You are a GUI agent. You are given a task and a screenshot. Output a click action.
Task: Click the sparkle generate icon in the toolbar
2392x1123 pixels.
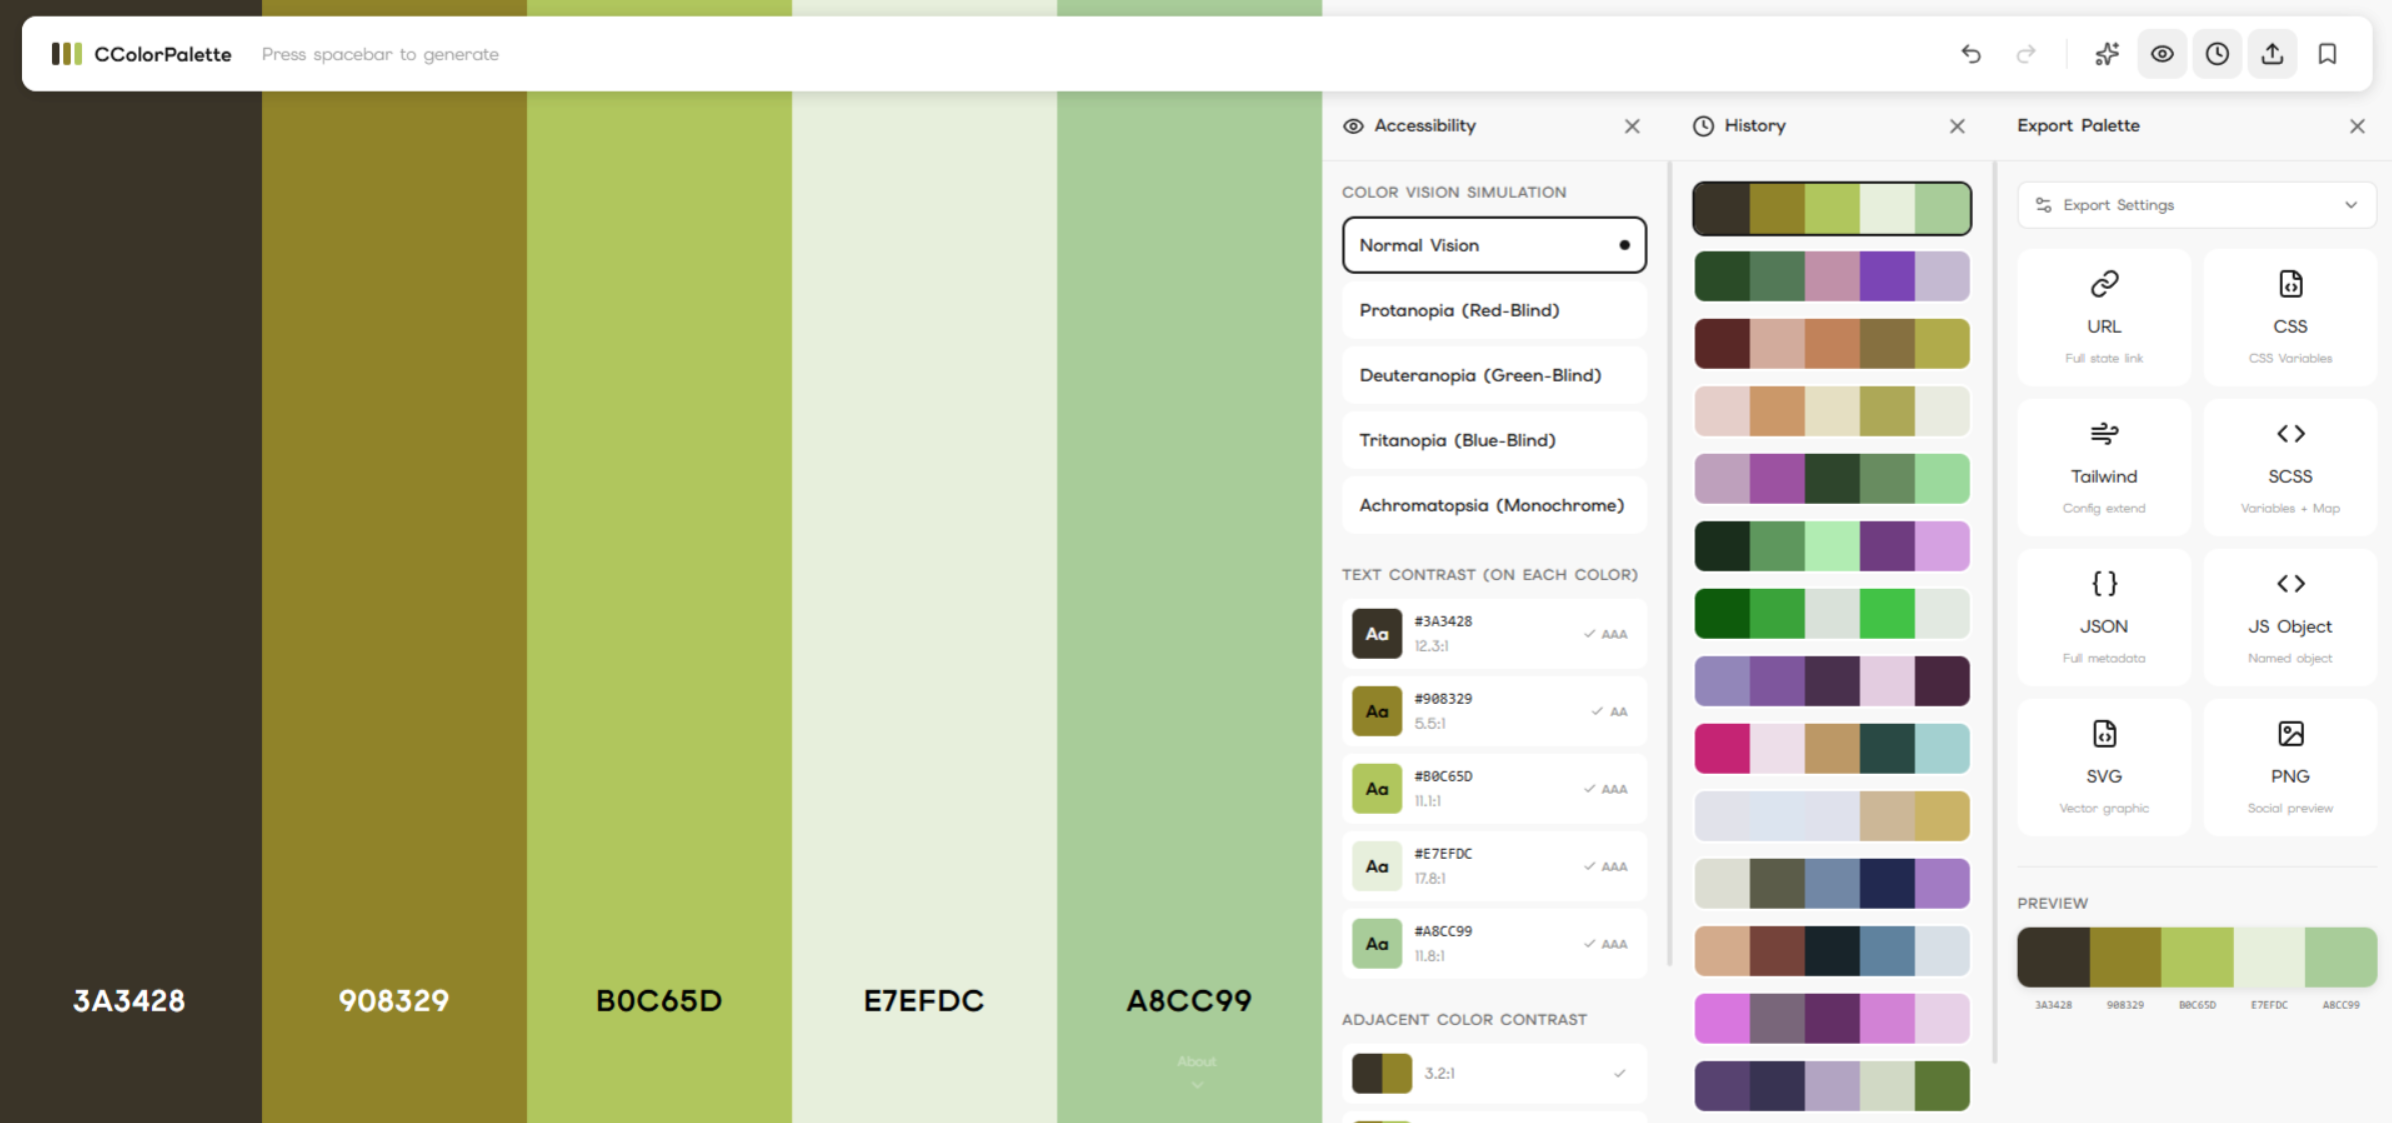[x=2107, y=54]
